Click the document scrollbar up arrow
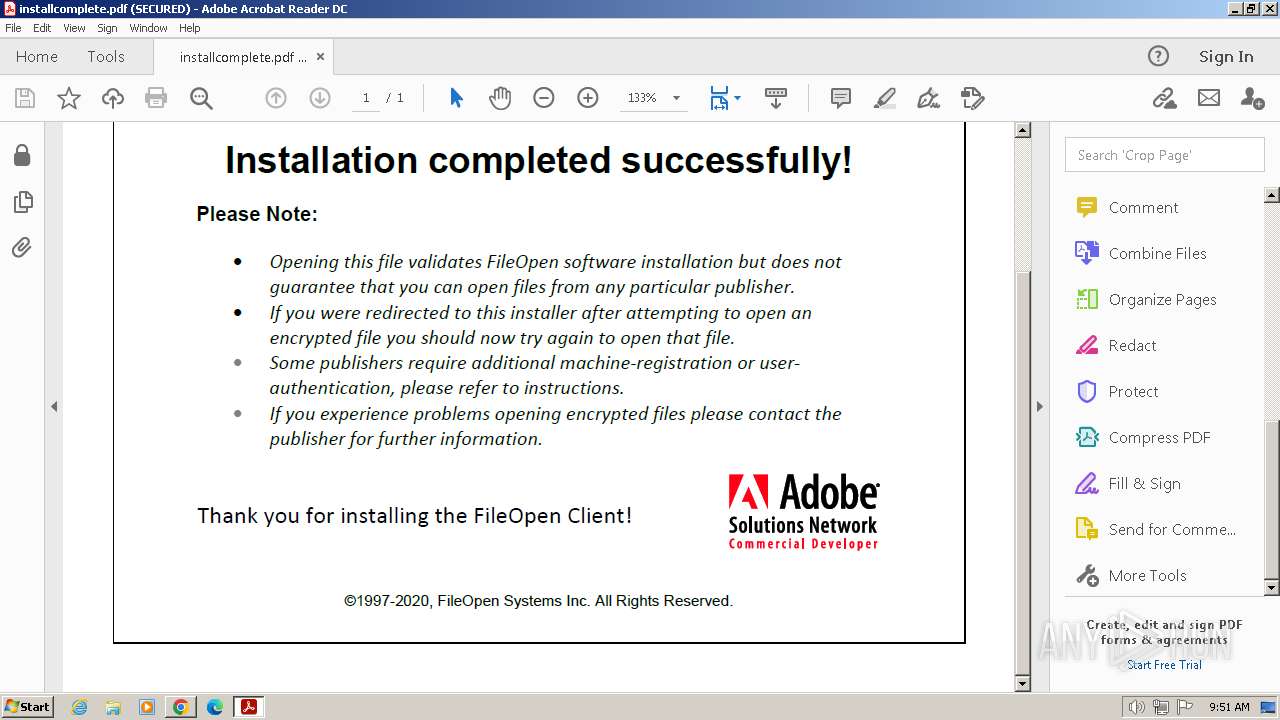The height and width of the screenshot is (720, 1280). click(x=1023, y=130)
